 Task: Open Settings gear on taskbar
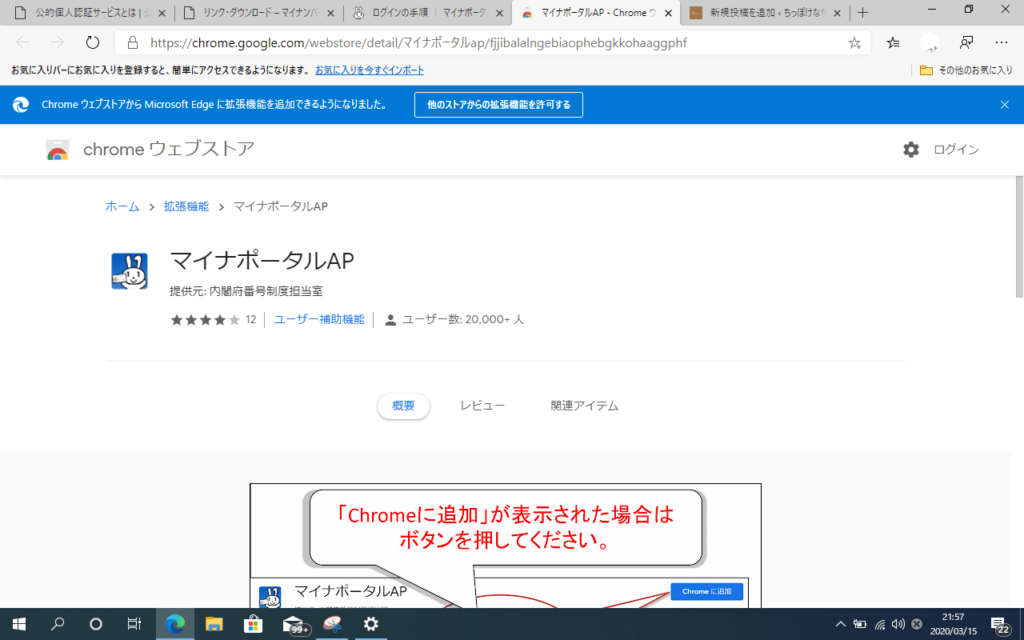(x=371, y=624)
